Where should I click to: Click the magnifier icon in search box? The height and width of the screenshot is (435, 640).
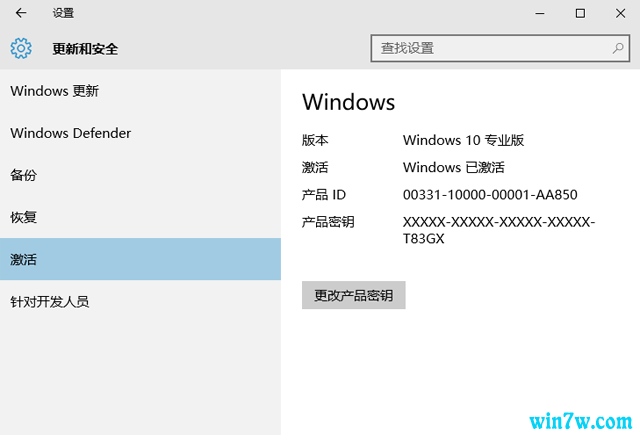point(618,47)
